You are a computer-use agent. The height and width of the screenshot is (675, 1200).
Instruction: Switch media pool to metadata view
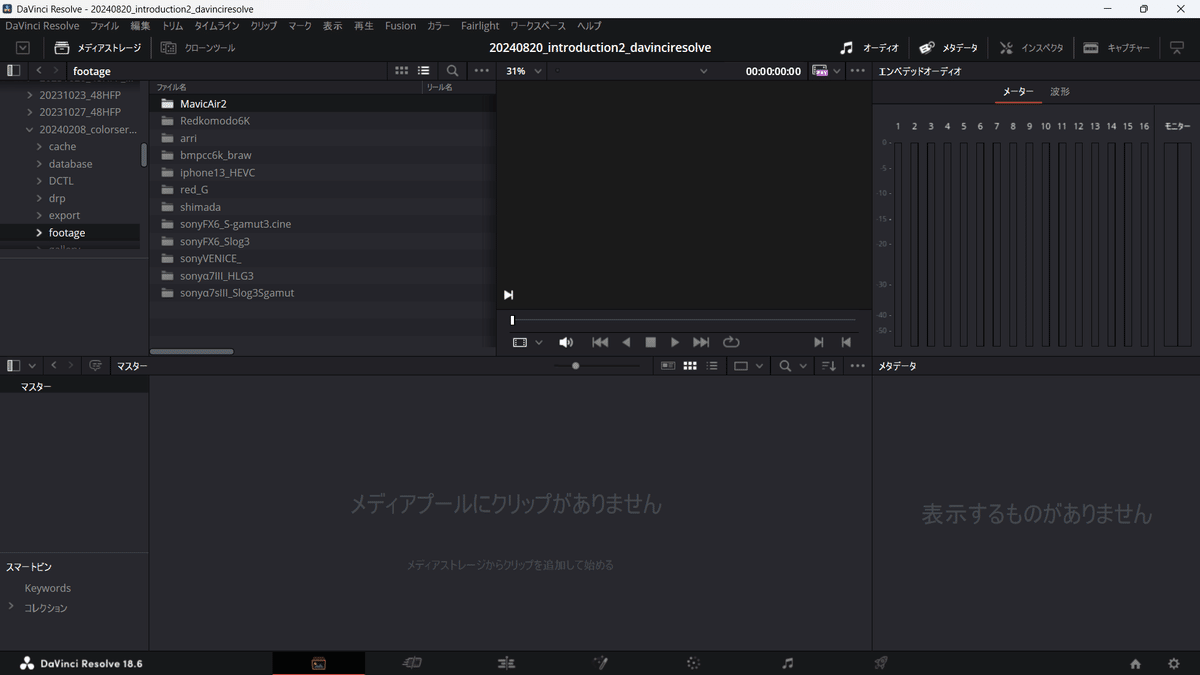(x=668, y=366)
